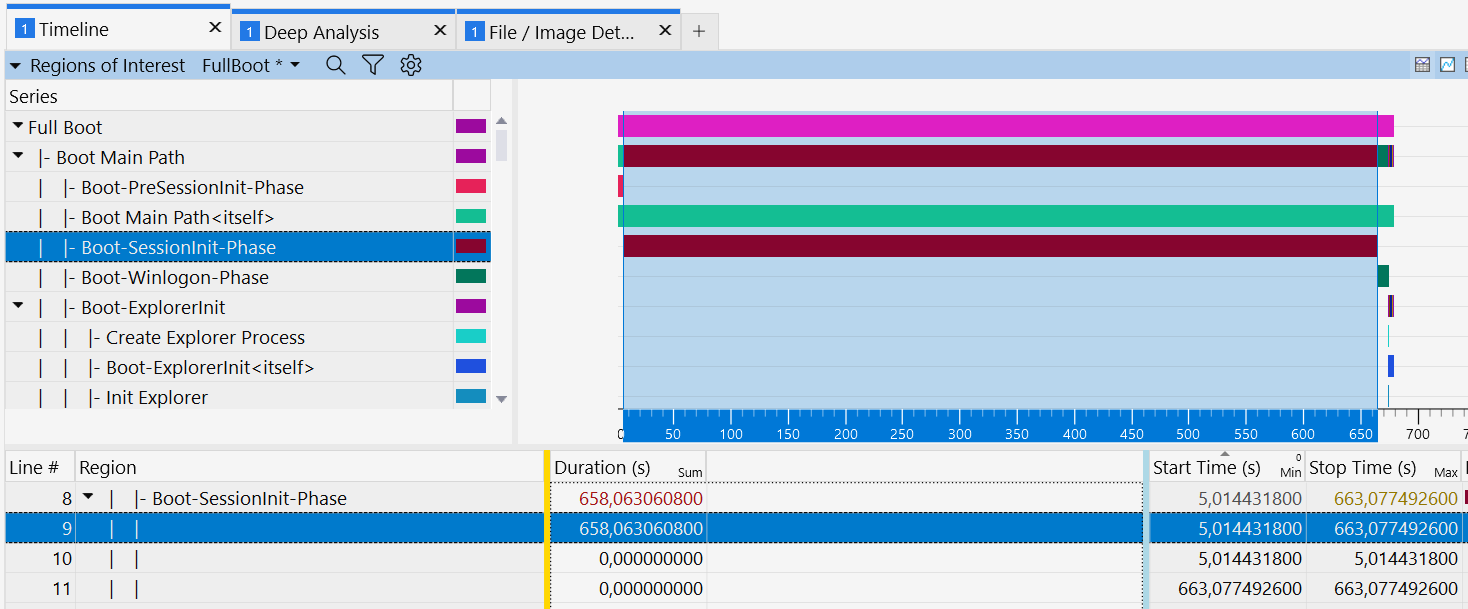
Task: Open the search magnifier in Regions of Interest toolbar
Action: tap(336, 65)
